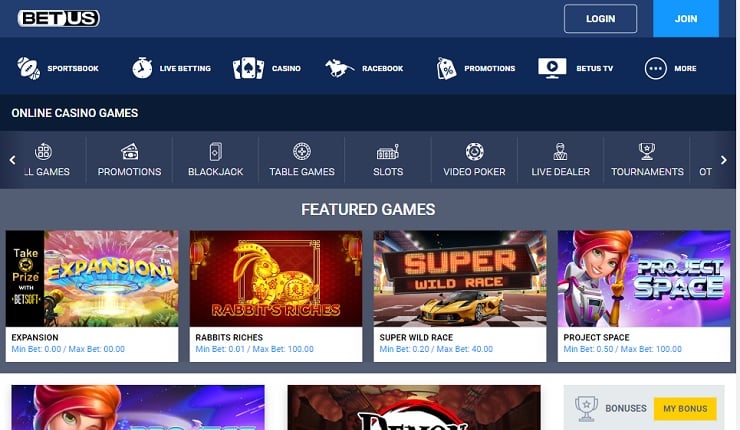The image size is (740, 430).
Task: Open the large Demon game banner
Action: (414, 407)
